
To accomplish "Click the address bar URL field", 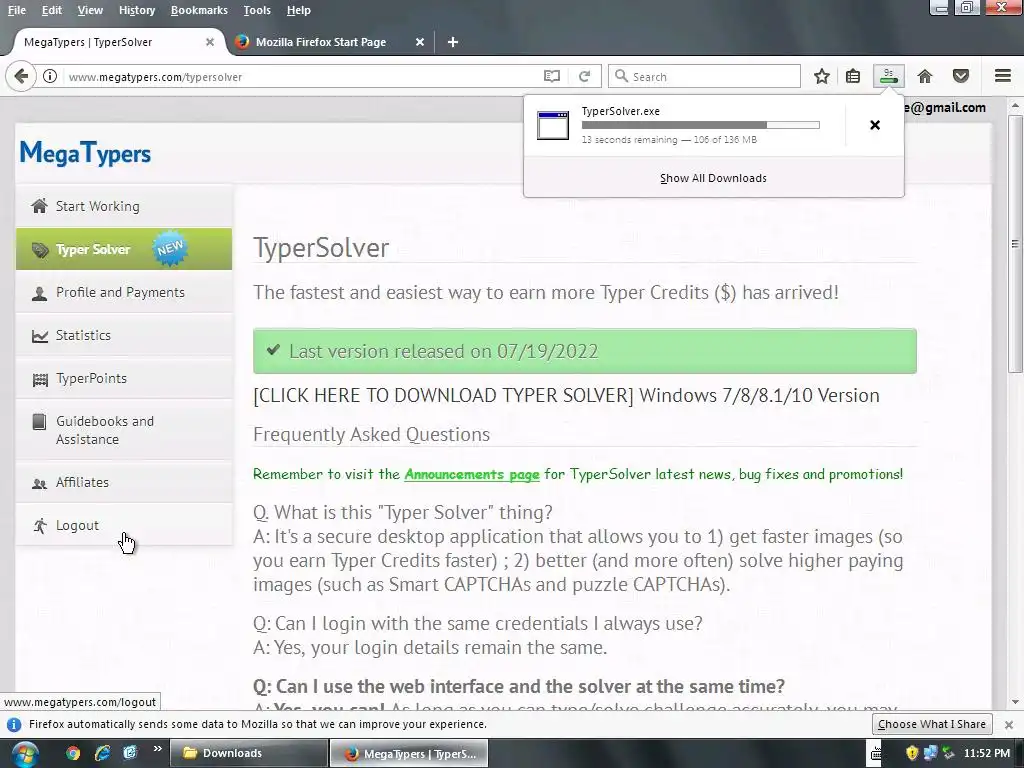I will tap(300, 76).
